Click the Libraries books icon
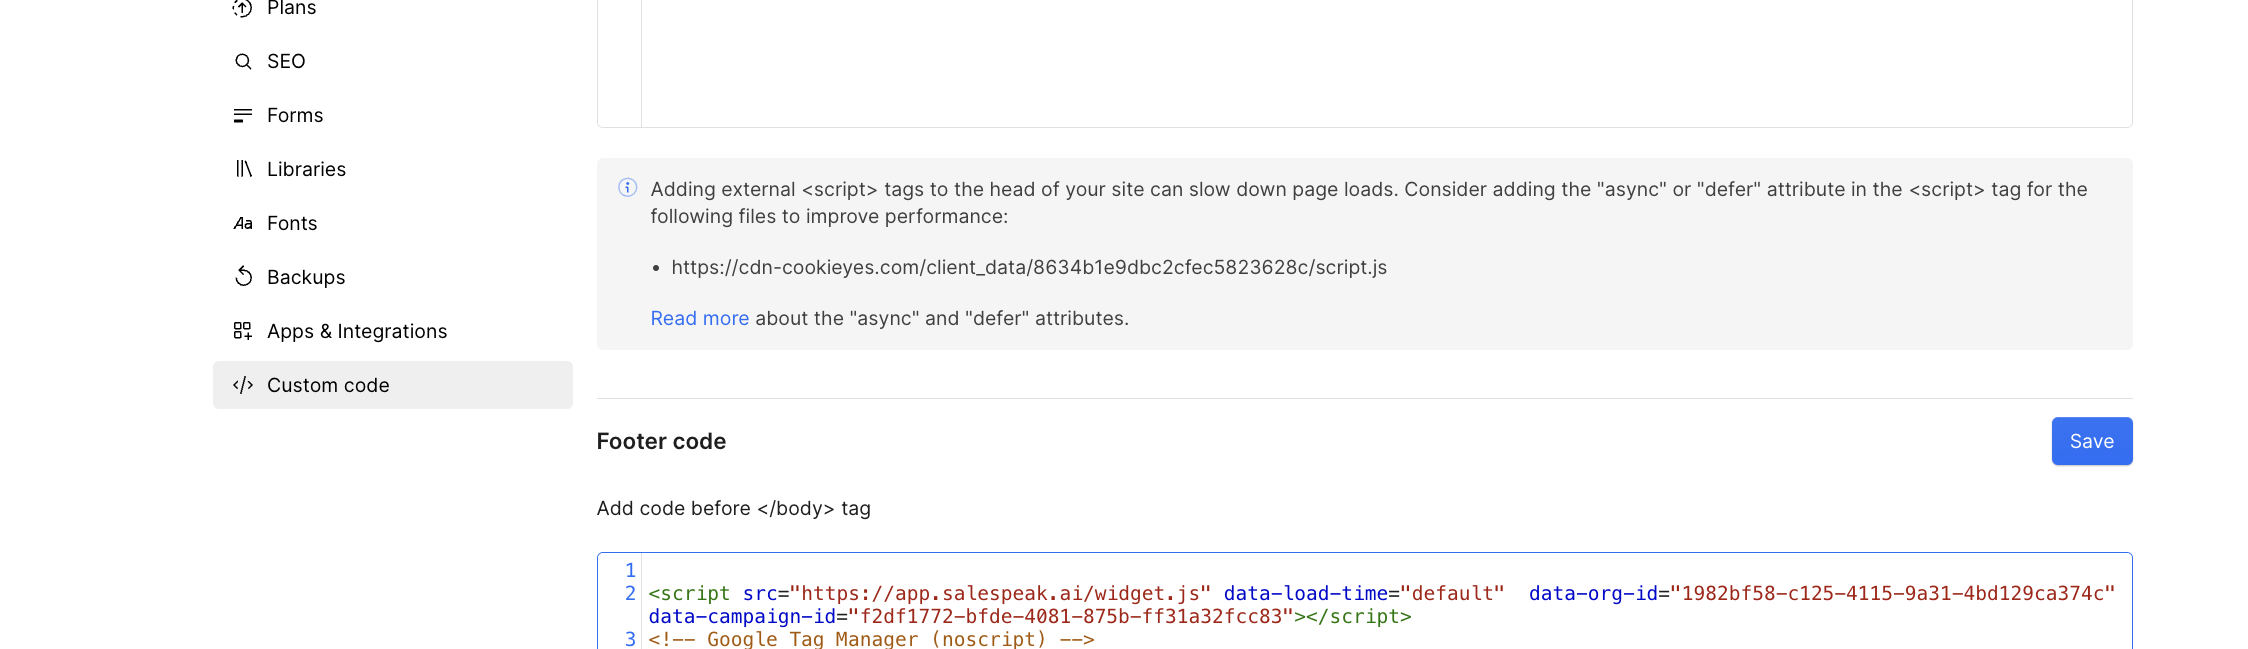Image resolution: width=2248 pixels, height=649 pixels. click(243, 169)
